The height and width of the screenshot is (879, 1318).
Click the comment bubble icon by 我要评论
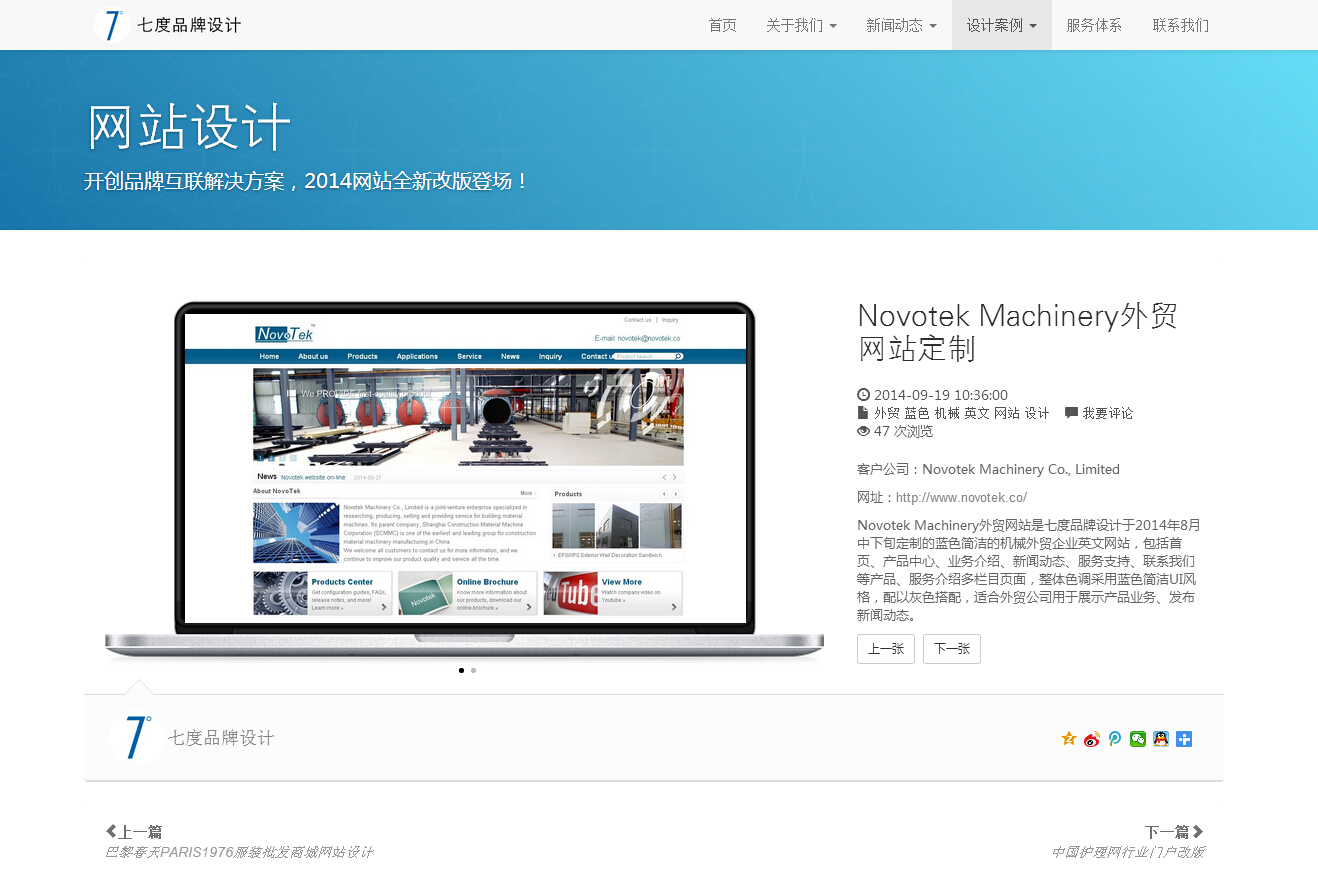pos(1072,413)
